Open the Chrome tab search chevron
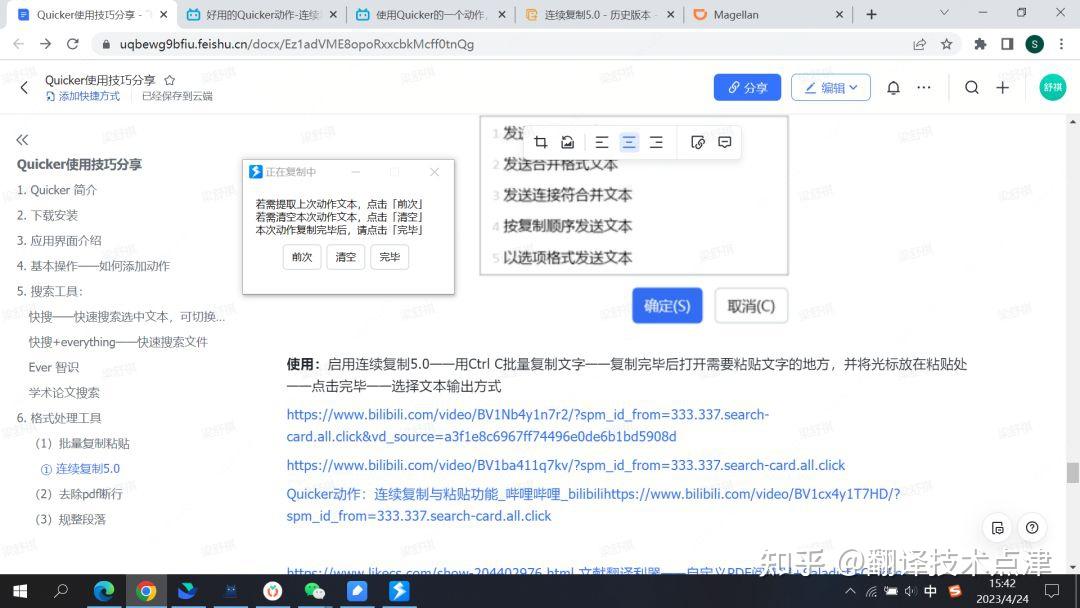The image size is (1080, 608). pyautogui.click(x=944, y=13)
